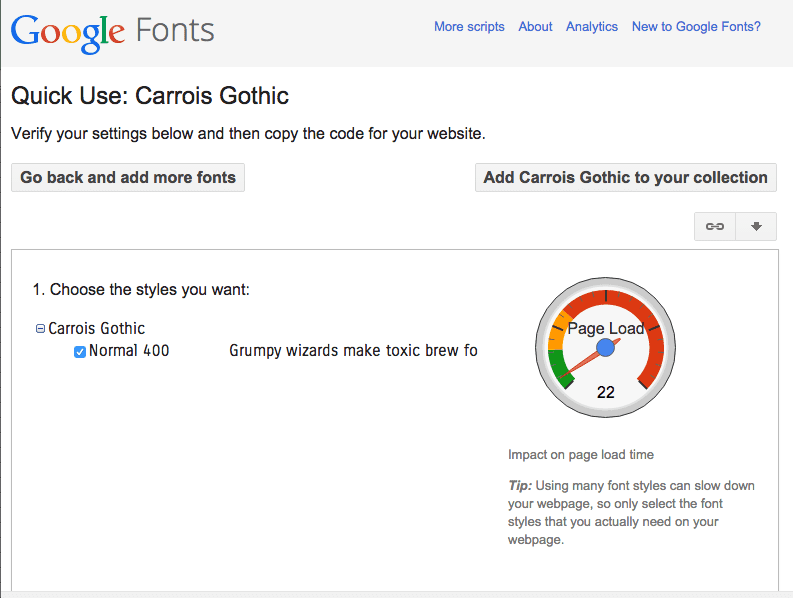
Task: Click the Grumpy wizards preview text
Action: click(x=353, y=351)
